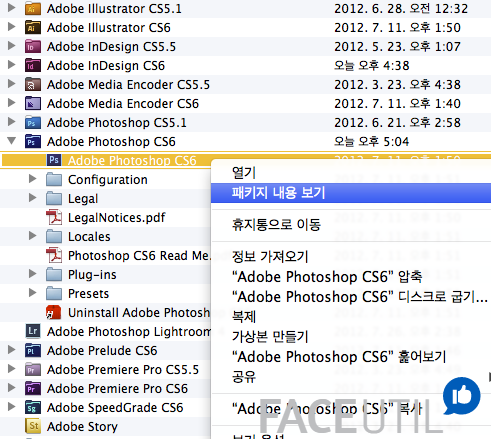Viewport: 491px width, 439px height.
Task: Click the Presets folder icon
Action: coord(54,294)
